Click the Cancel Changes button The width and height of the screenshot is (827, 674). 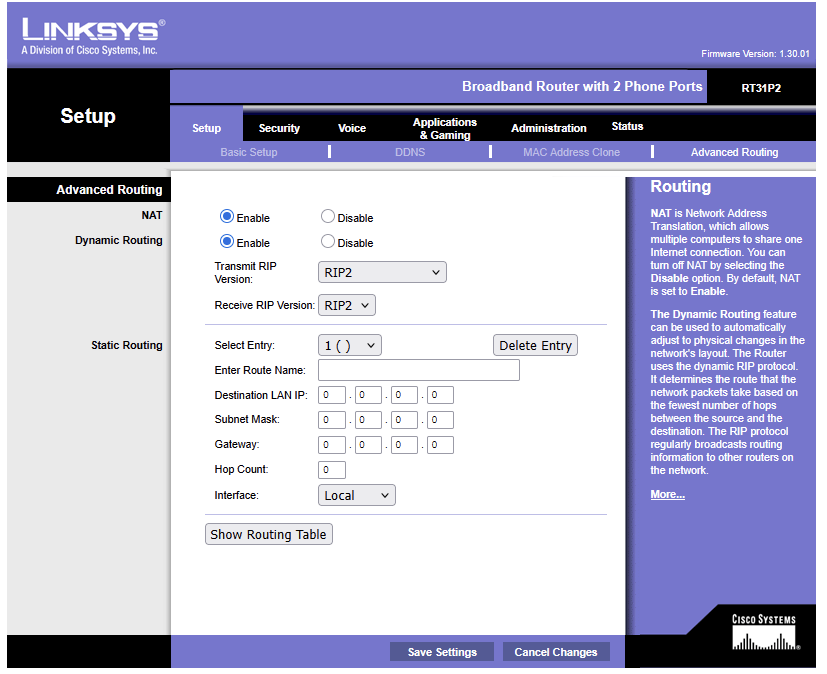point(556,652)
